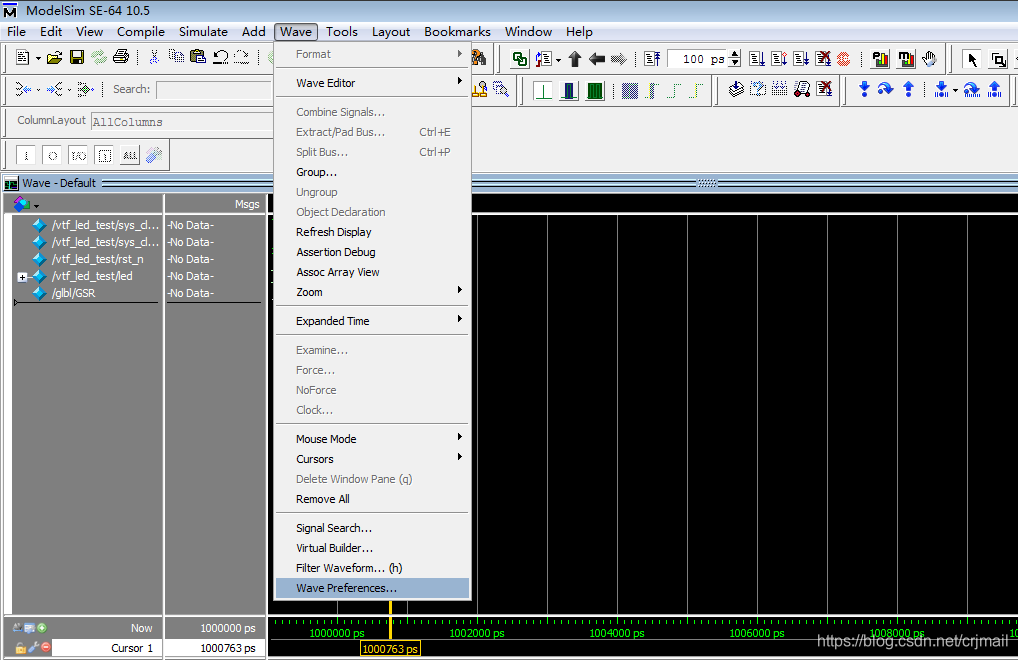
Task: Click the wide green waveform shape button
Action: pyautogui.click(x=595, y=90)
